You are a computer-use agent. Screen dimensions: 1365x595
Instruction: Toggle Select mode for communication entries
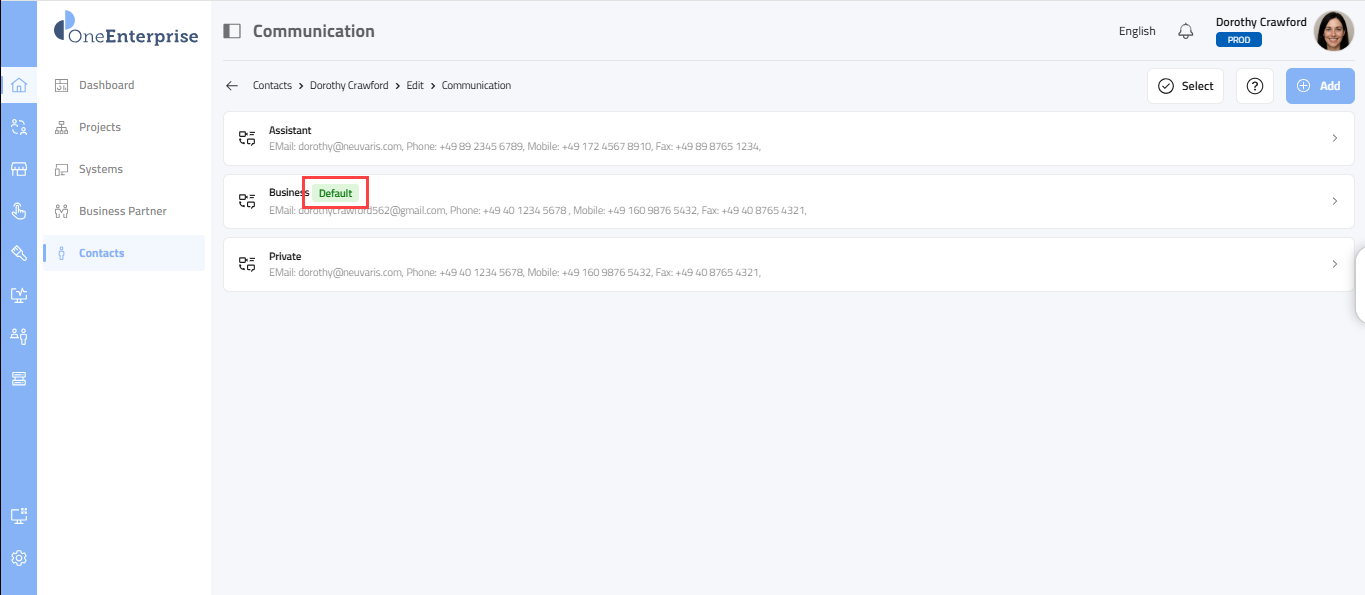[x=1185, y=86]
